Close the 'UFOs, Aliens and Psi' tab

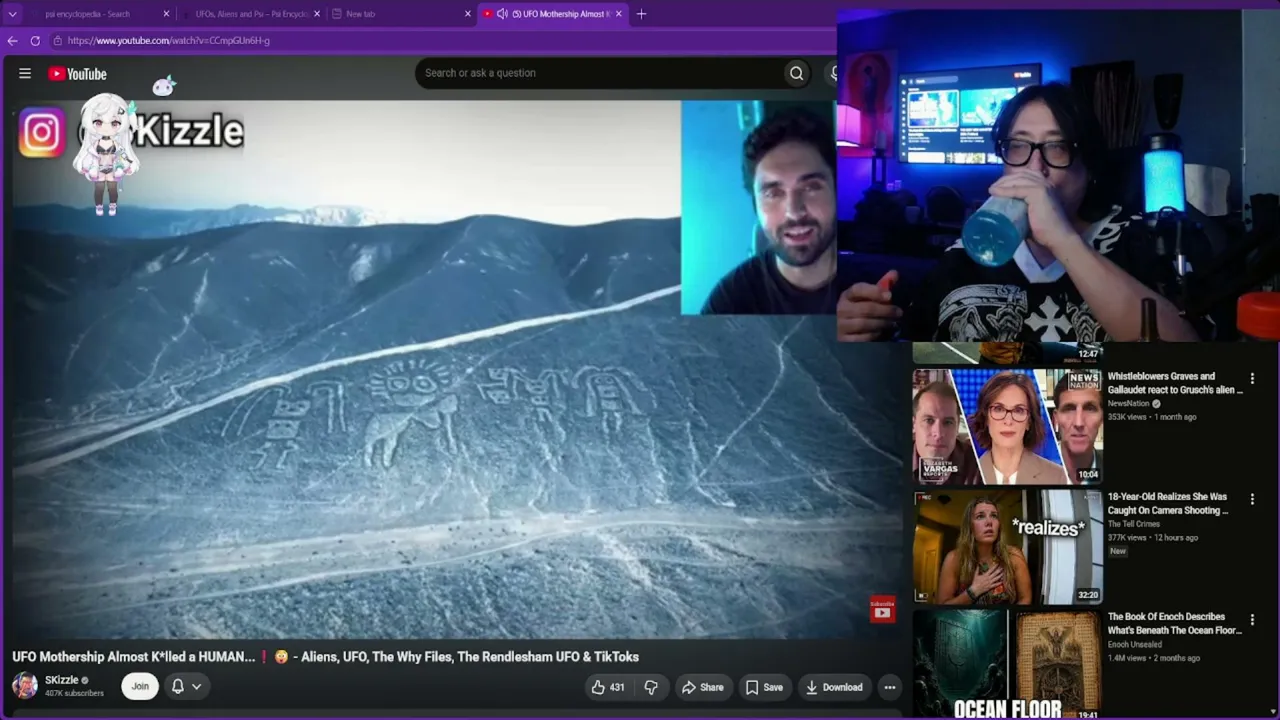click(x=317, y=14)
